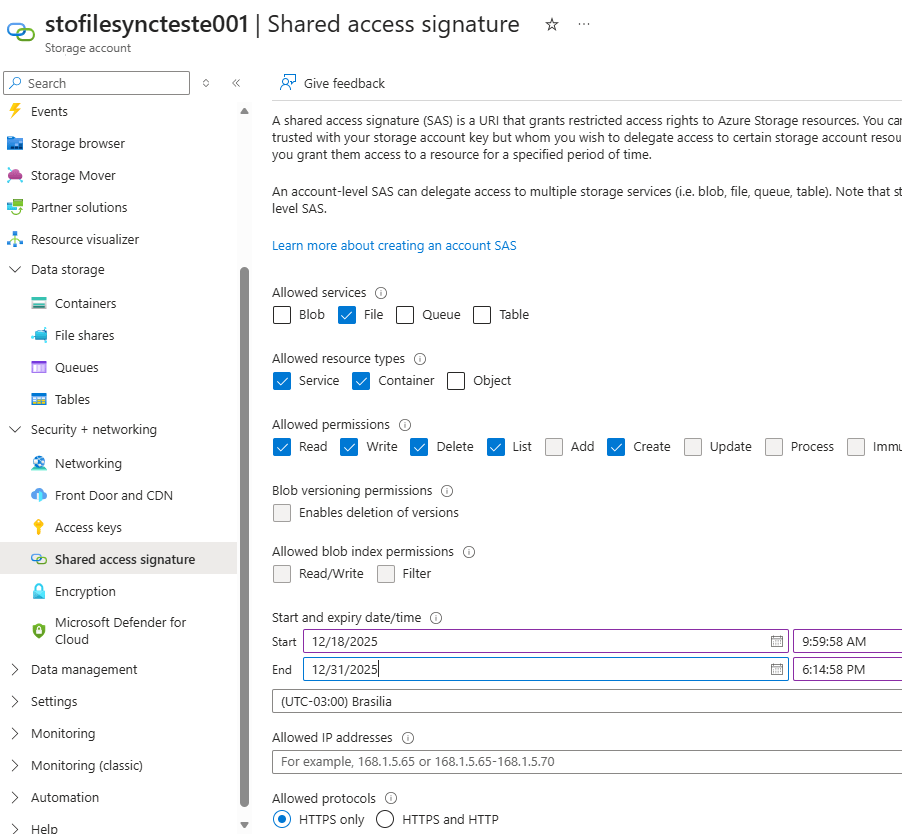Expand the Data management section
Screen dimensions: 902x835
pos(15,670)
